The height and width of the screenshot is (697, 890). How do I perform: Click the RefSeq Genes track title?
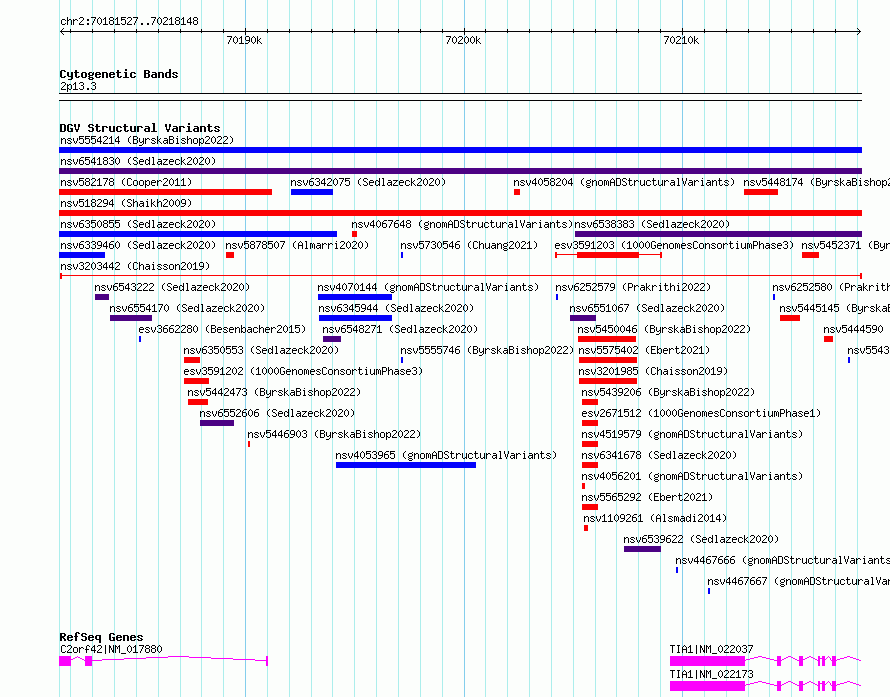(102, 637)
